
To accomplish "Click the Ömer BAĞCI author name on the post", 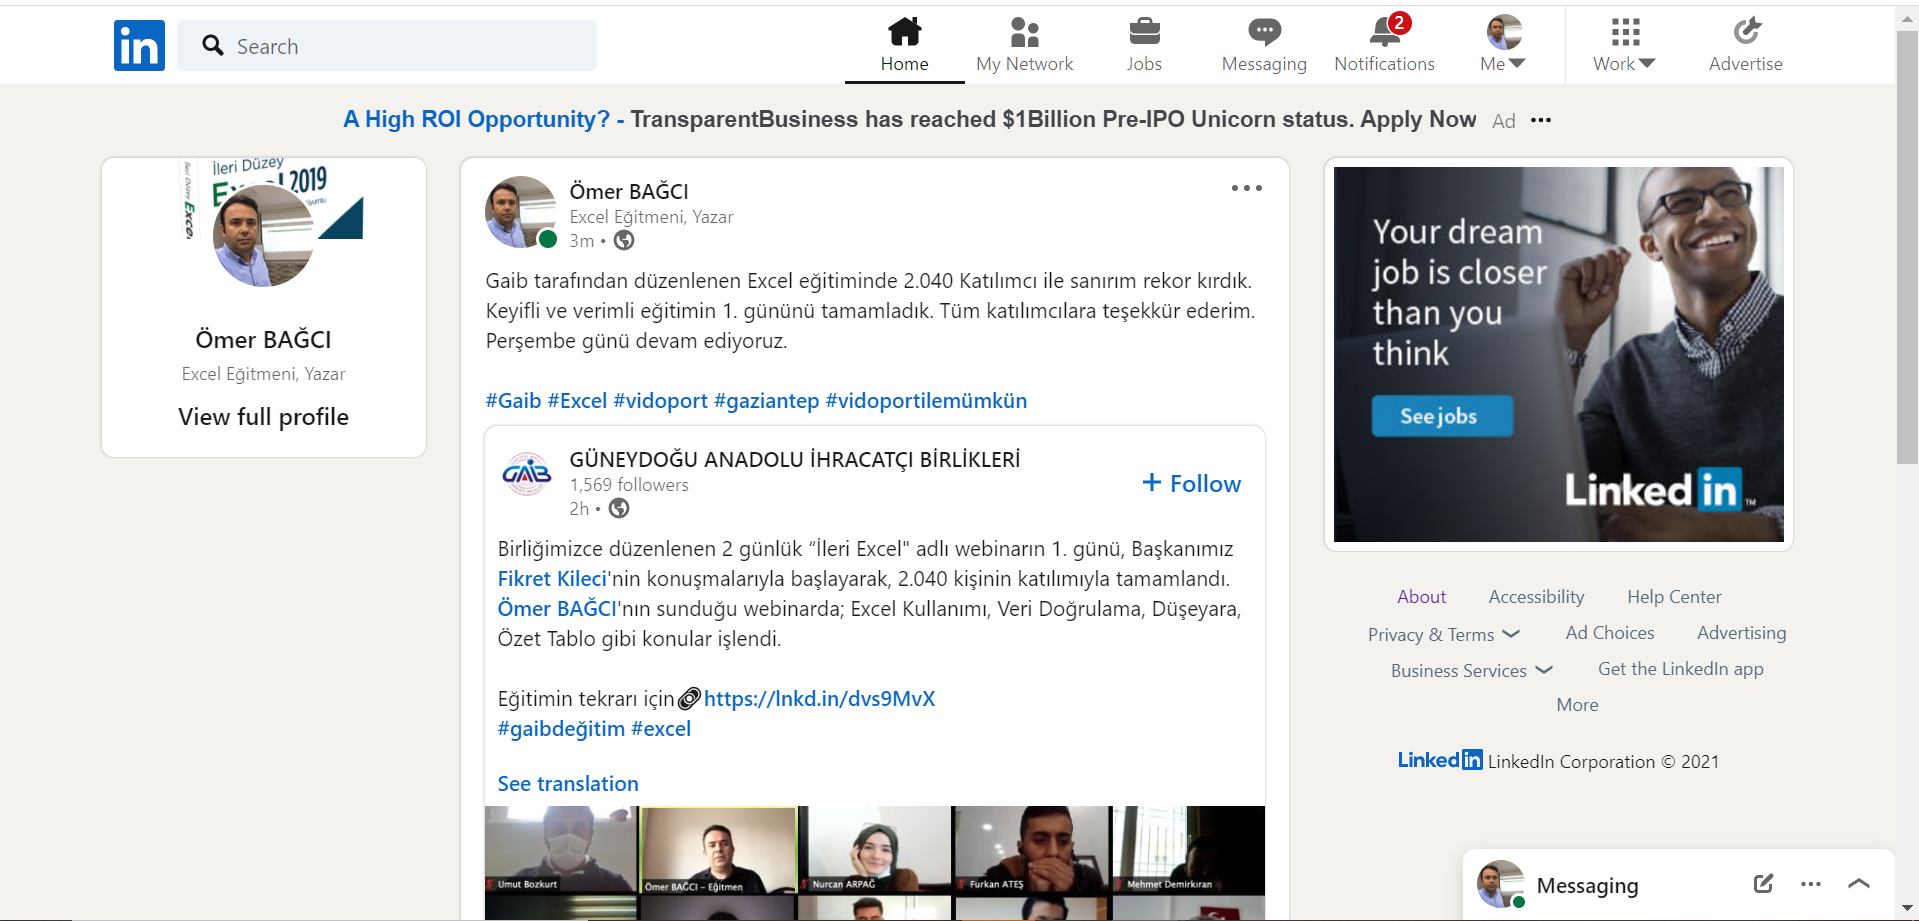I will point(629,191).
